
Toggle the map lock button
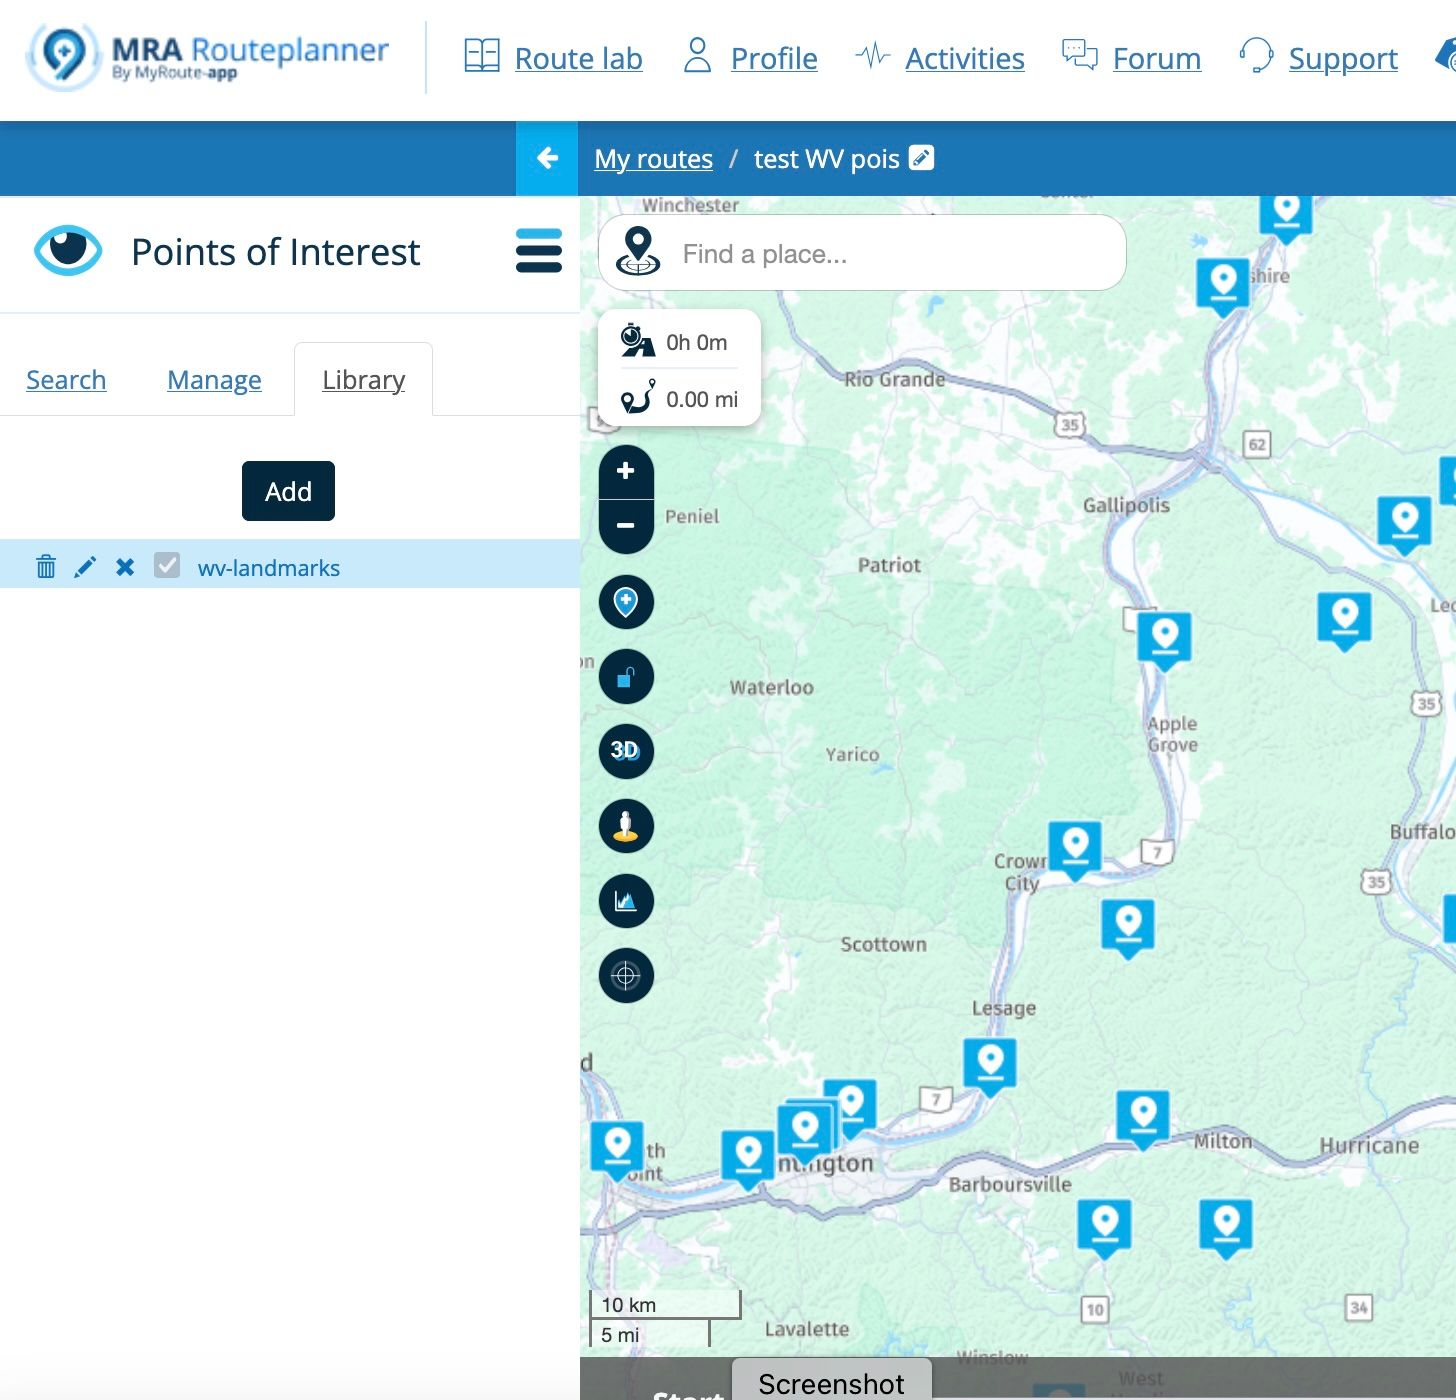[626, 677]
